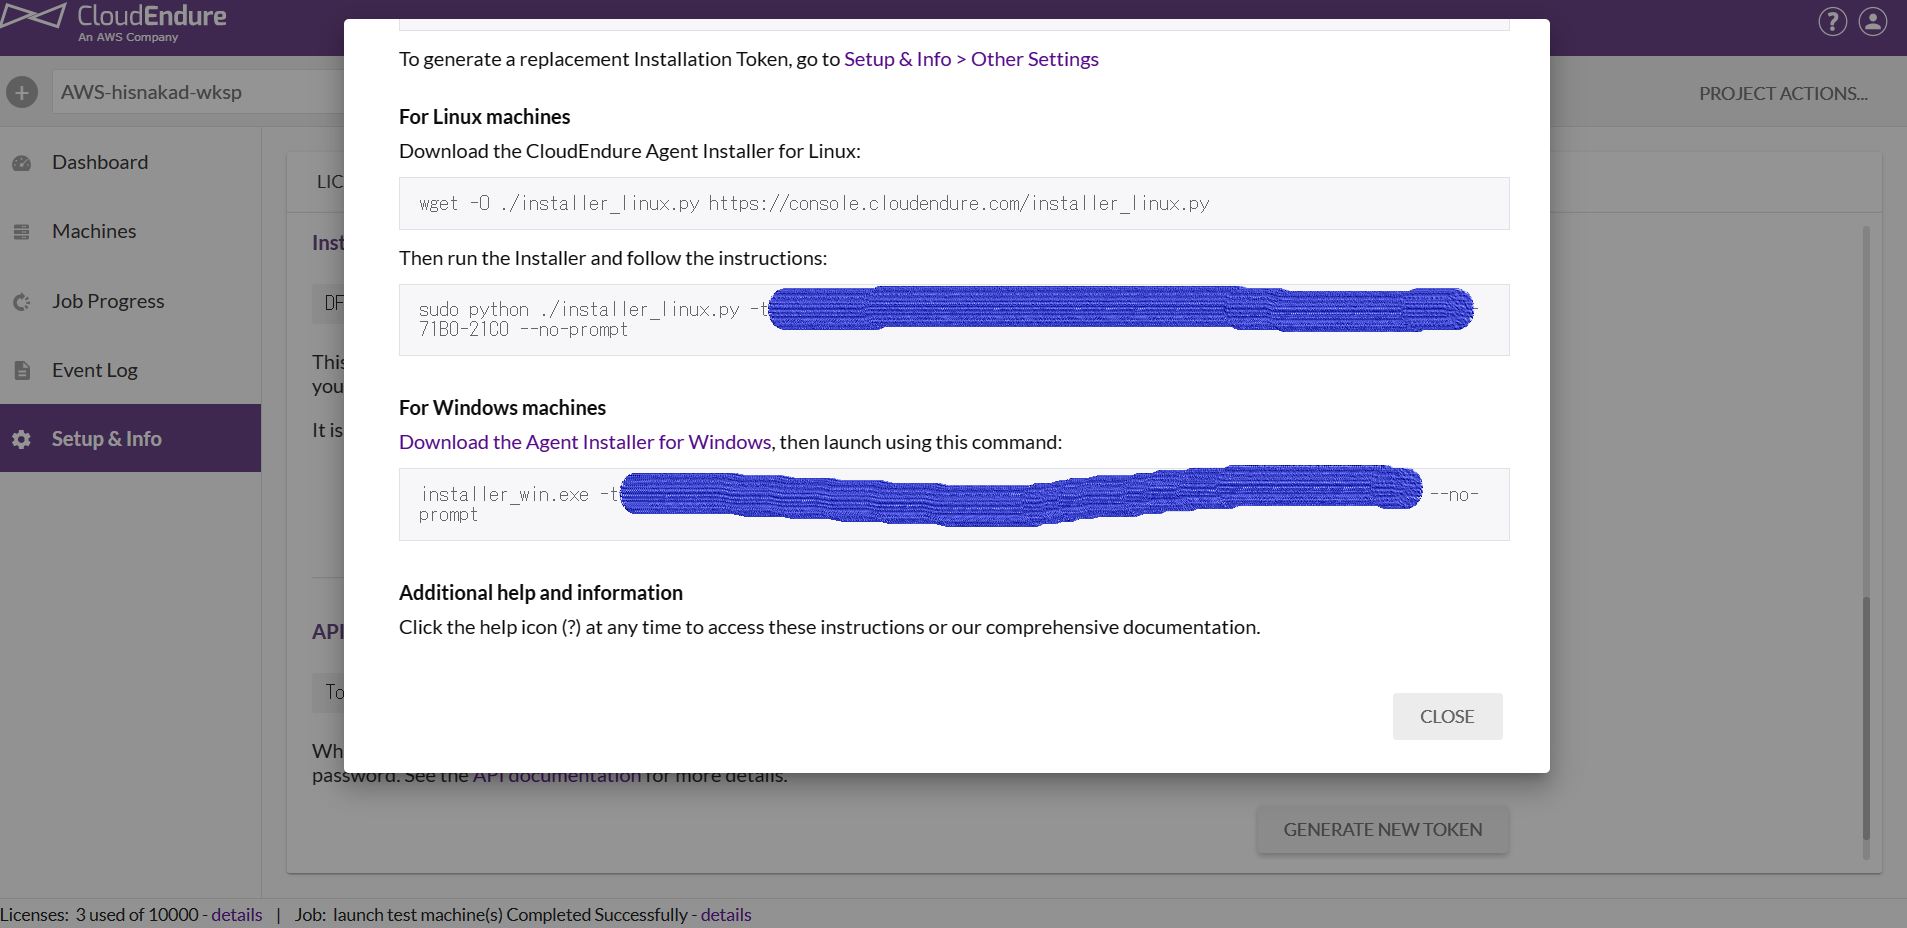Download the Agent Installer for Windows
1907x928 pixels.
[585, 442]
